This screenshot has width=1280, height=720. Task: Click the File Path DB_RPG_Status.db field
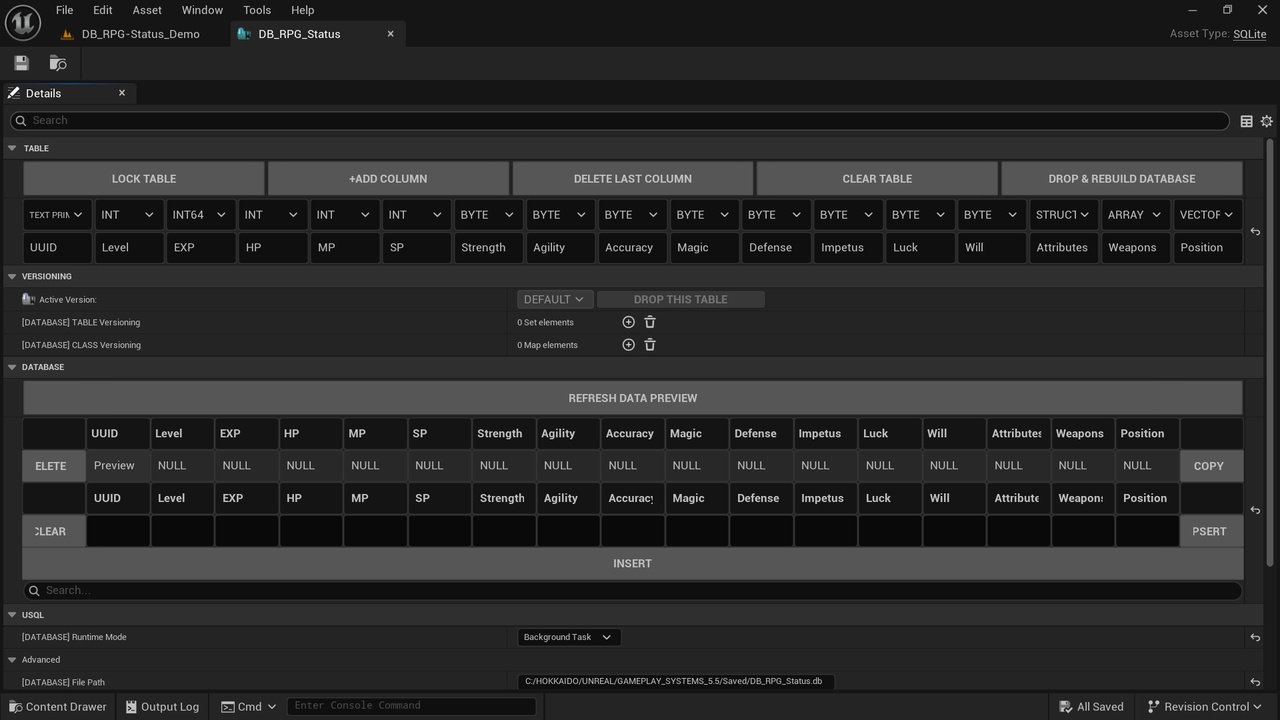pyautogui.click(x=676, y=682)
